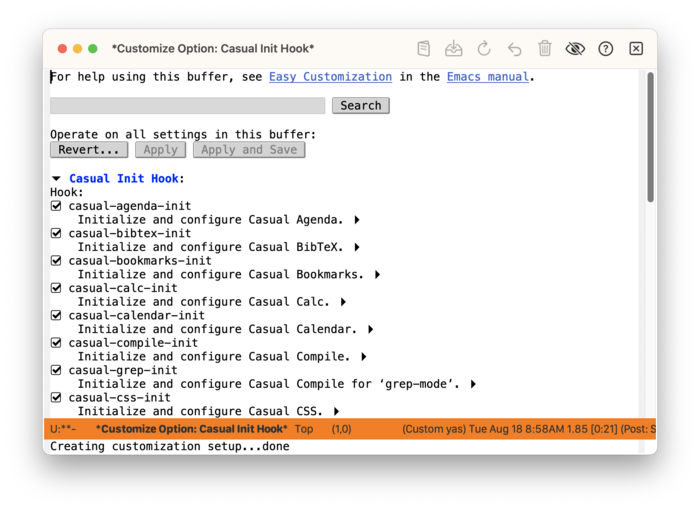
Task: Open the Emacs manual link
Action: coord(488,77)
